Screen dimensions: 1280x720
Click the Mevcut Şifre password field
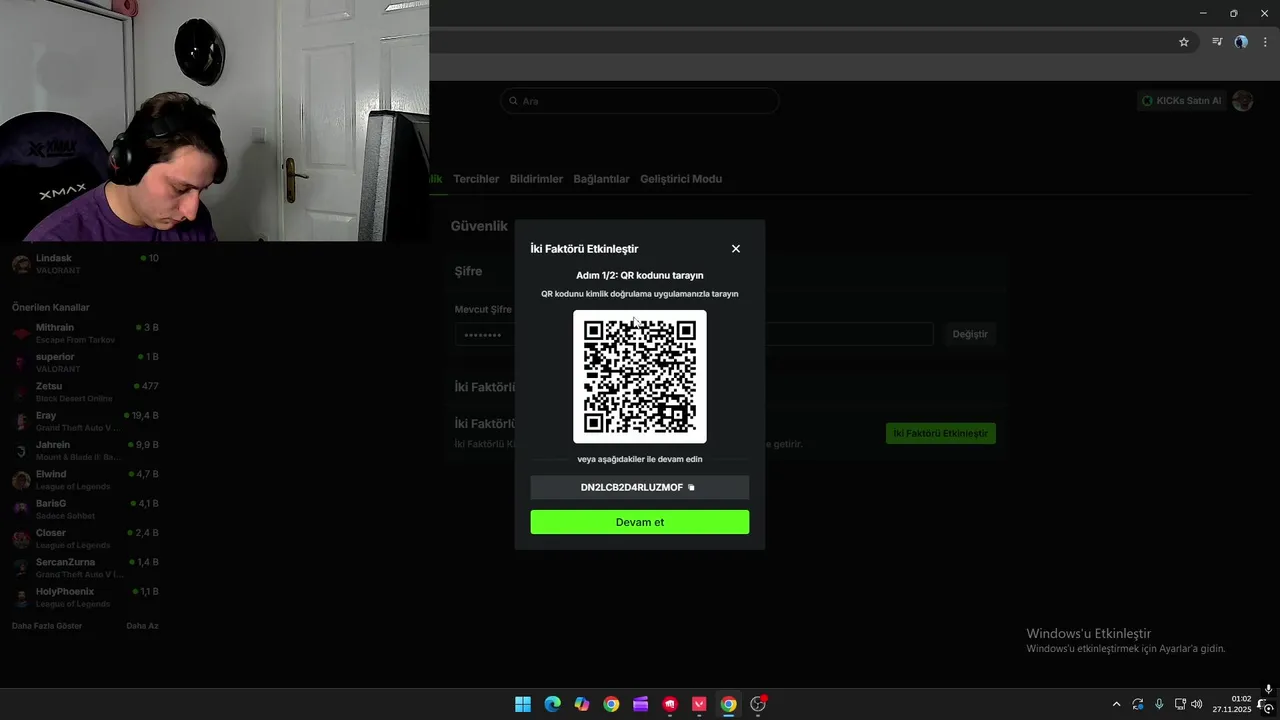pyautogui.click(x=694, y=334)
